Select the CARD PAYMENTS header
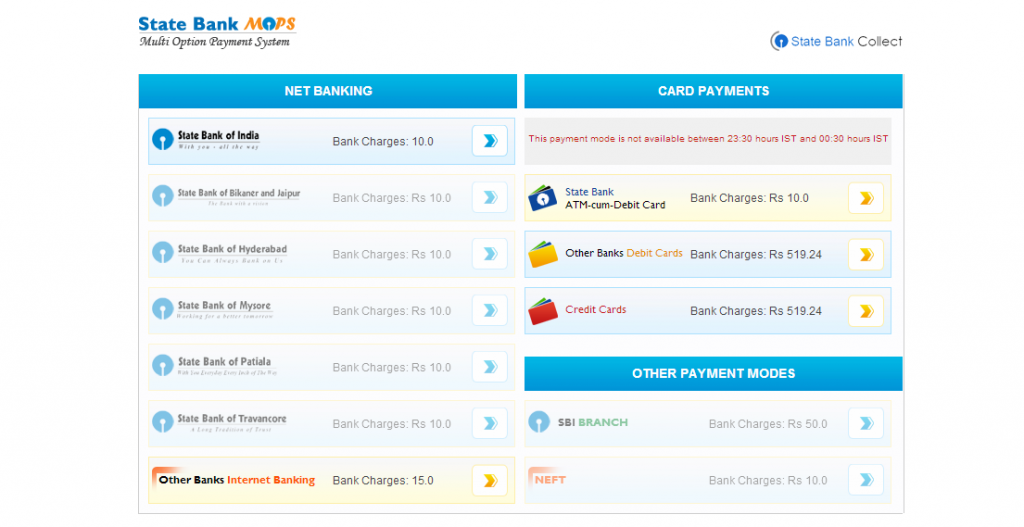1024x527 pixels. tap(713, 91)
